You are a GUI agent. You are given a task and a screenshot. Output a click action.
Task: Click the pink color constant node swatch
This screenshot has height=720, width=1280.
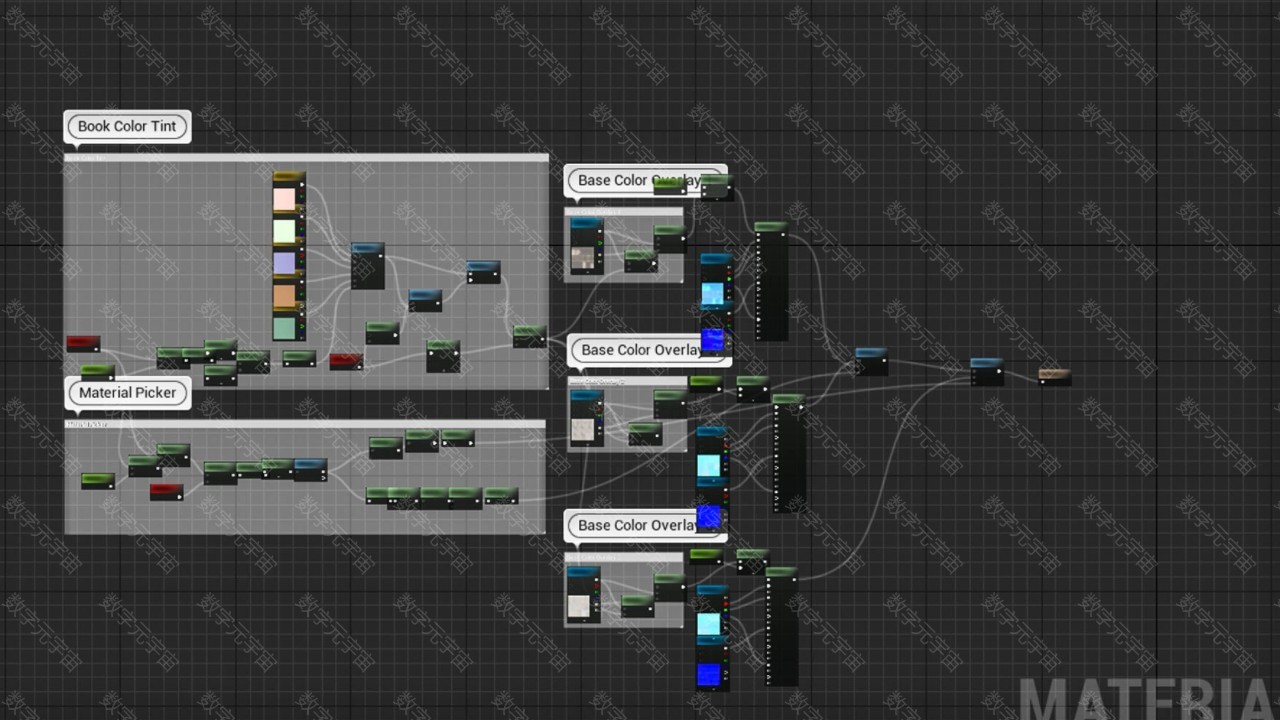click(286, 198)
